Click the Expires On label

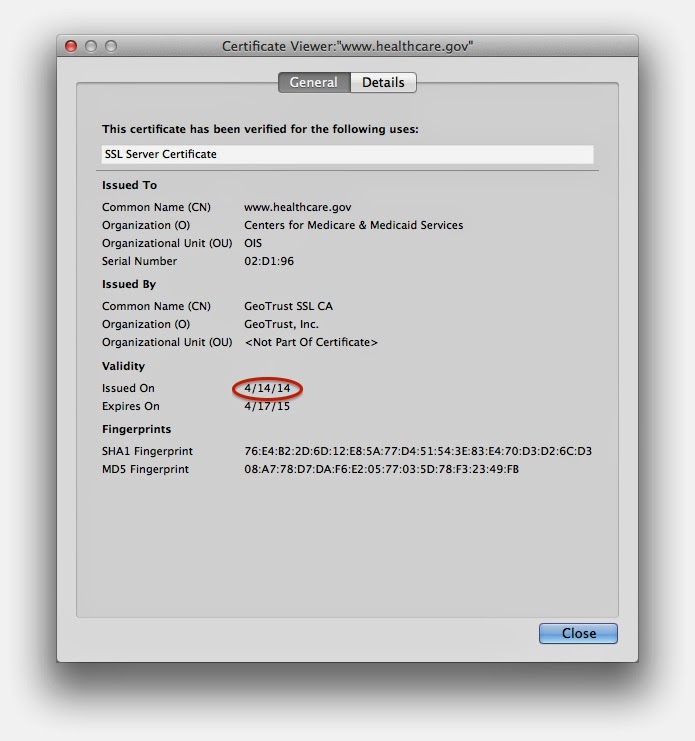click(x=130, y=406)
